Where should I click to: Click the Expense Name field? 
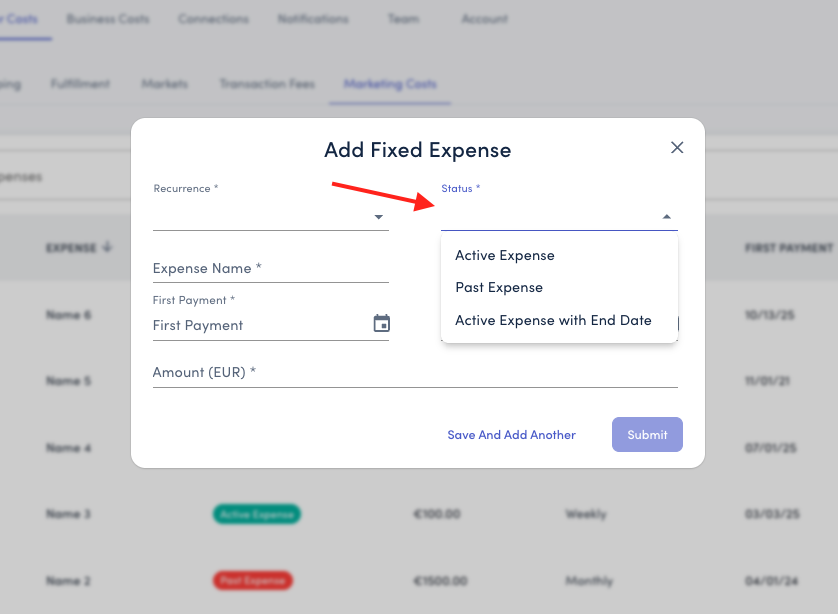coord(270,268)
